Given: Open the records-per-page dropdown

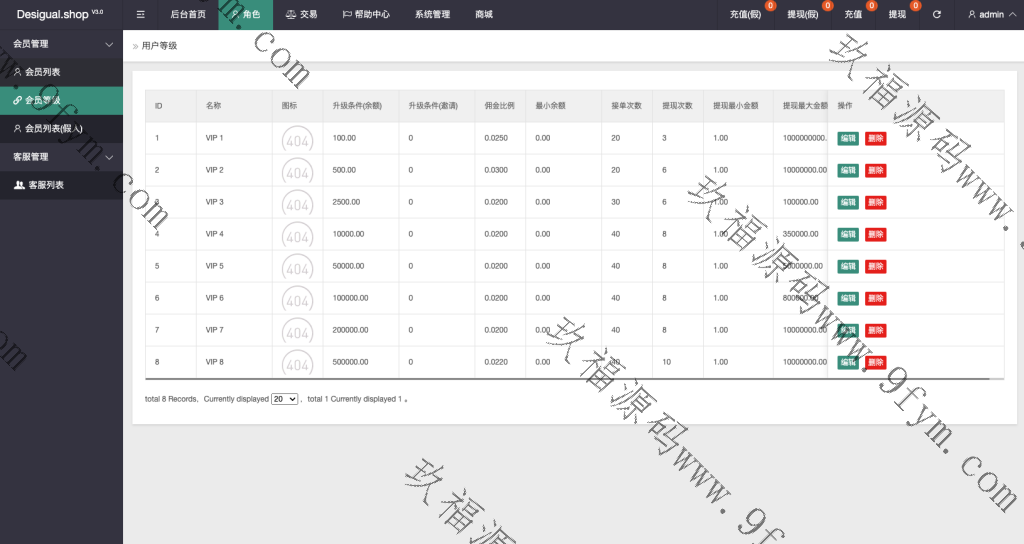Looking at the screenshot, I should click(285, 399).
